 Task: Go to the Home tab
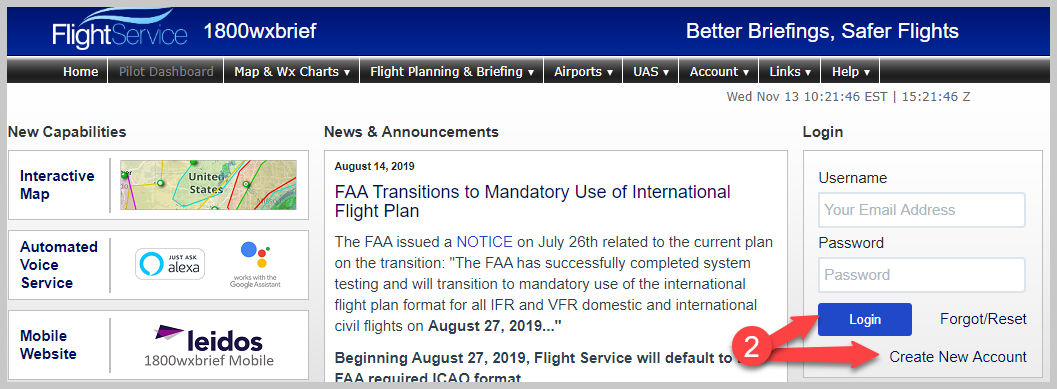tap(81, 71)
